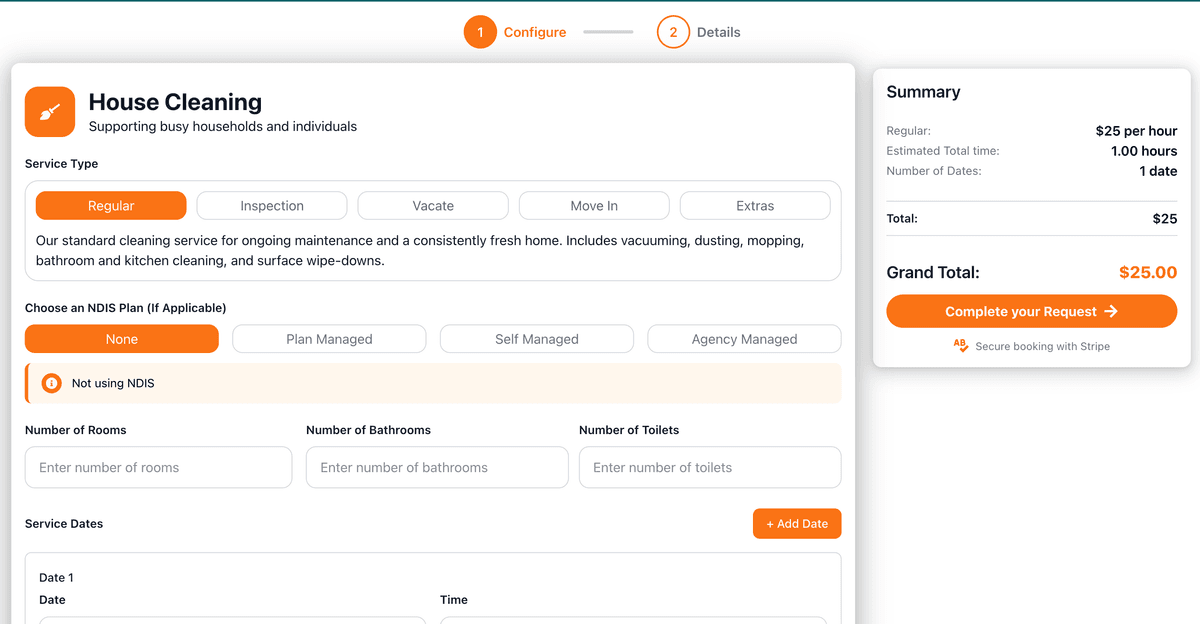This screenshot has height=624, width=1200.
Task: Switch service type to Vacate
Action: tap(433, 206)
